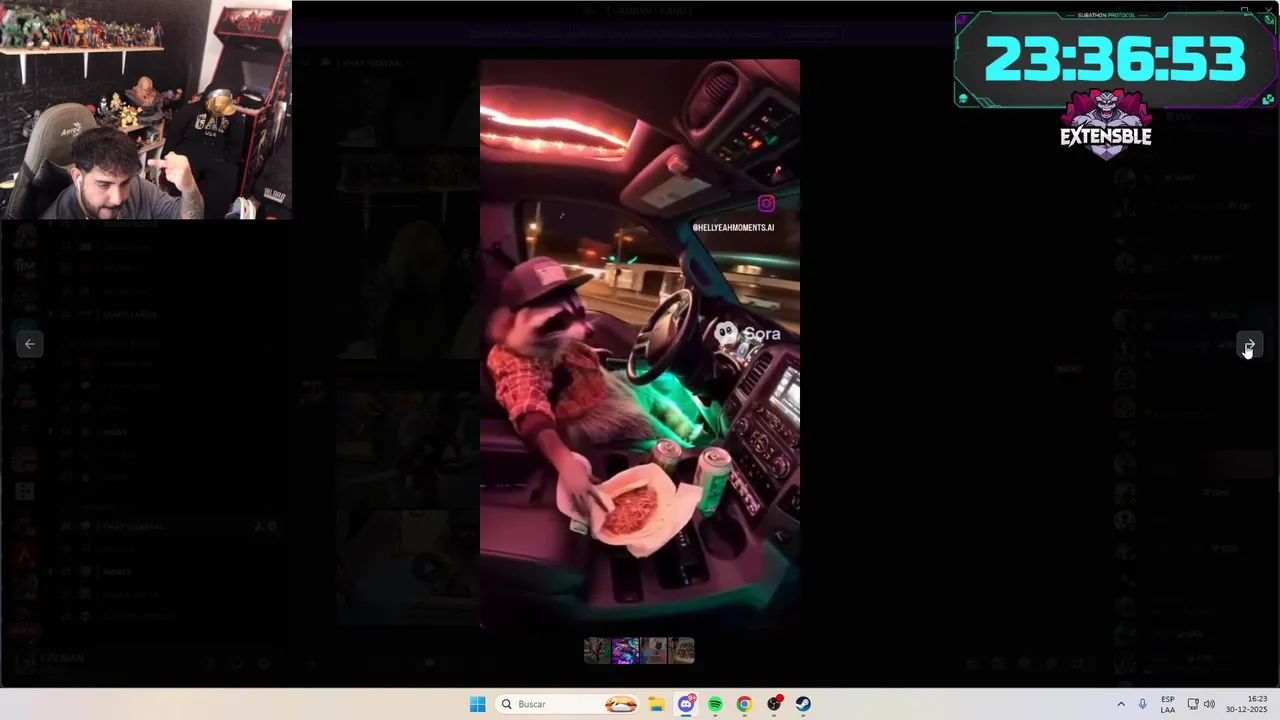Open Google Chrome from the taskbar

coord(744,704)
